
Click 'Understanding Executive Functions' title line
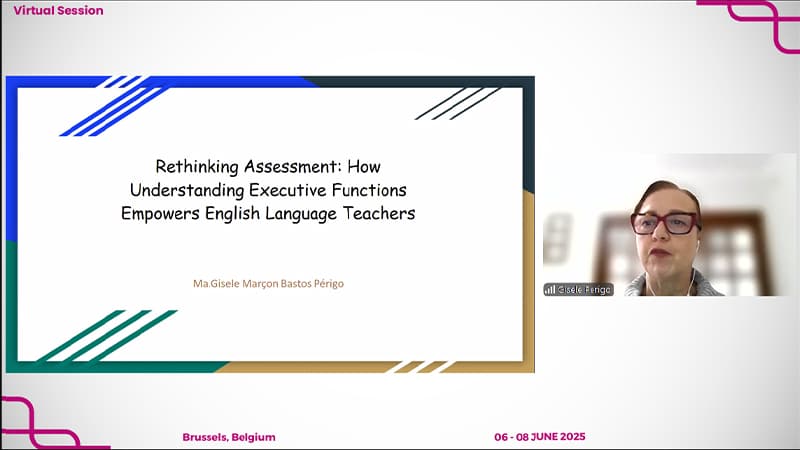pyautogui.click(x=269, y=190)
